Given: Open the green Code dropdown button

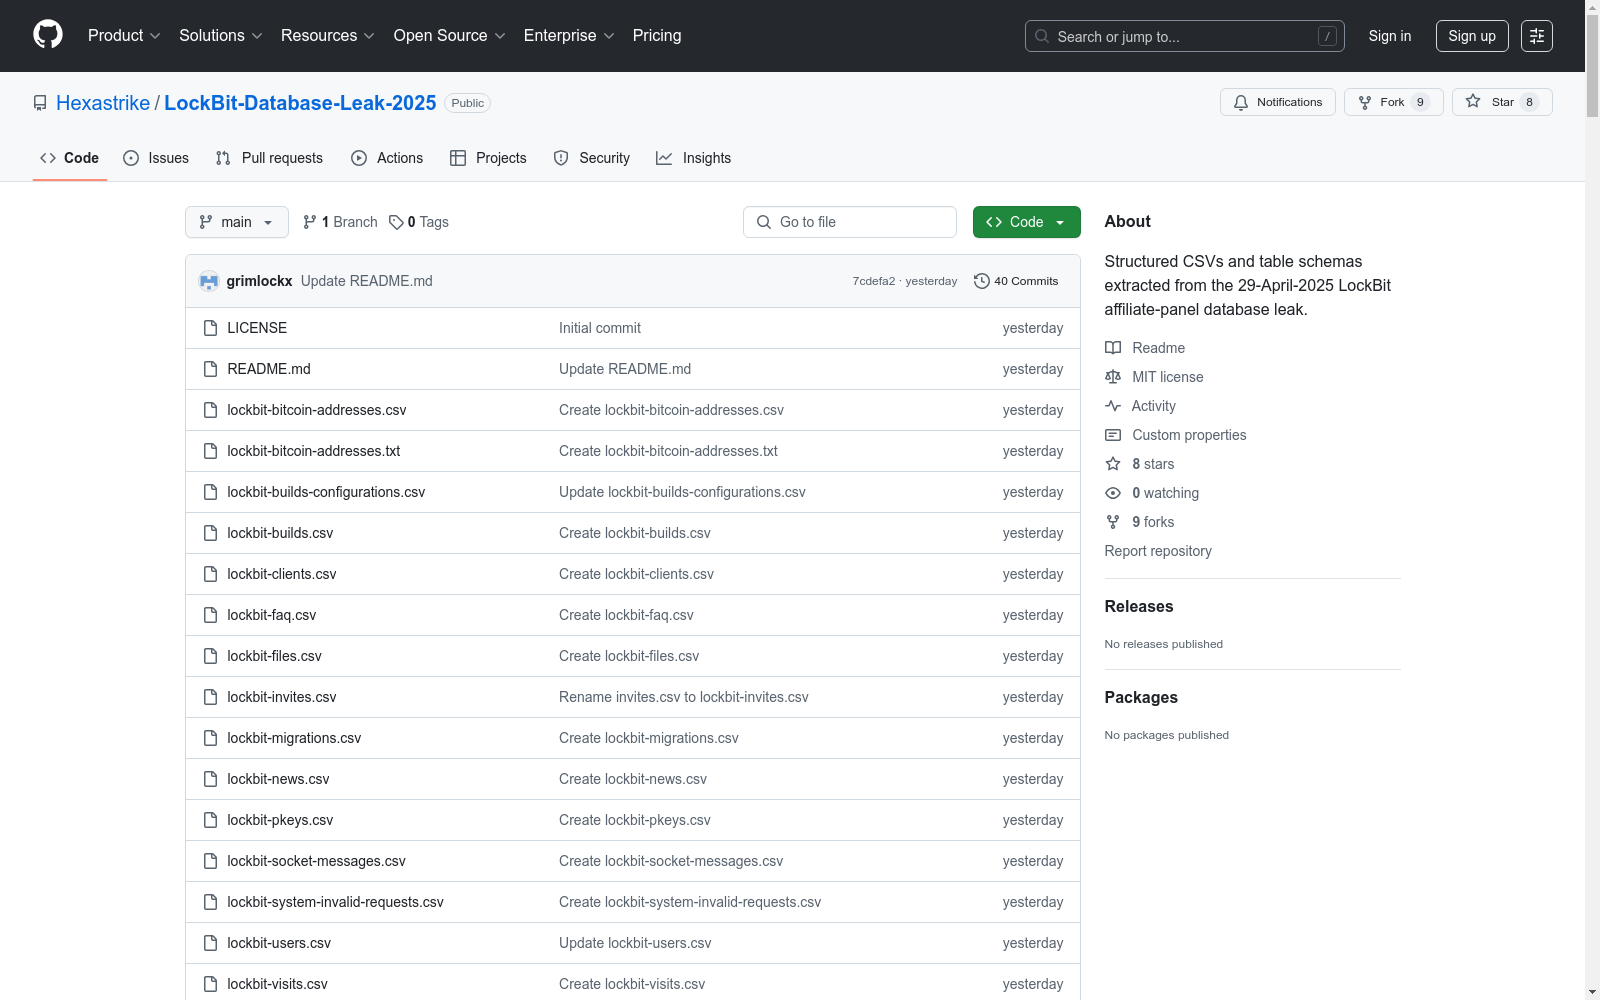Looking at the screenshot, I should pyautogui.click(x=1027, y=222).
